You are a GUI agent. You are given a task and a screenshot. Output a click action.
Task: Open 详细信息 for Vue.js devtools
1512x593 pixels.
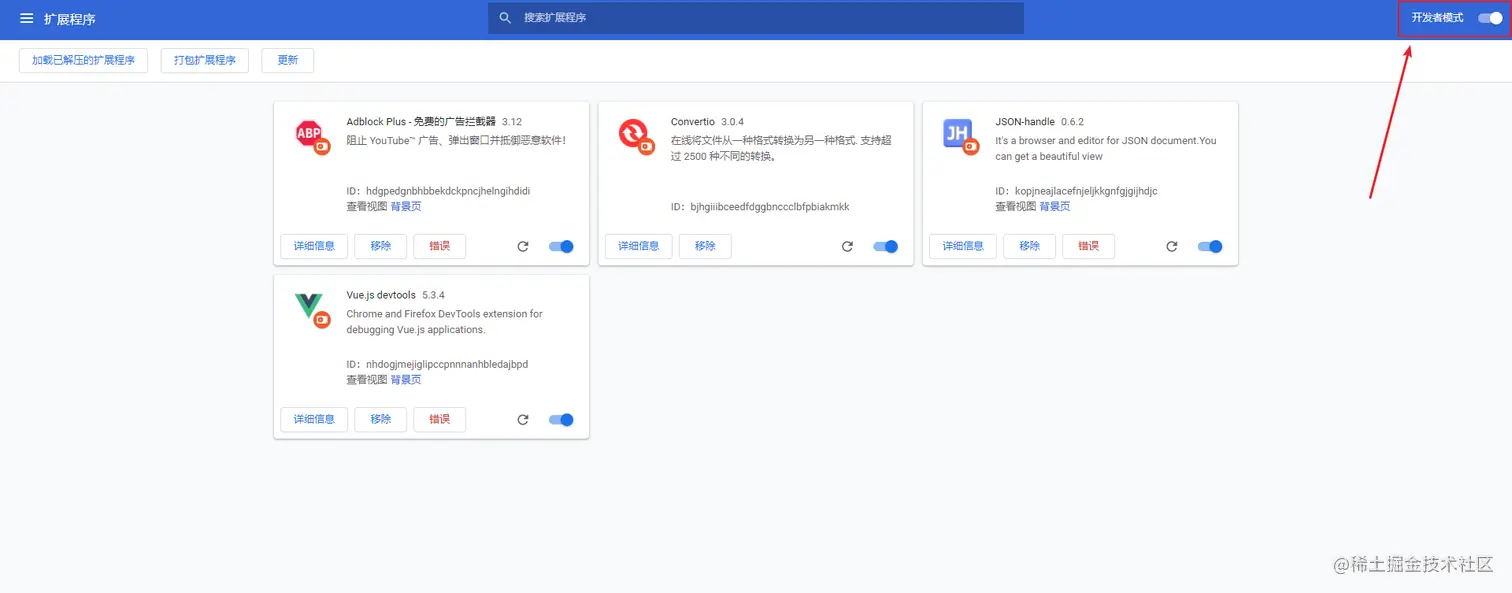click(314, 419)
